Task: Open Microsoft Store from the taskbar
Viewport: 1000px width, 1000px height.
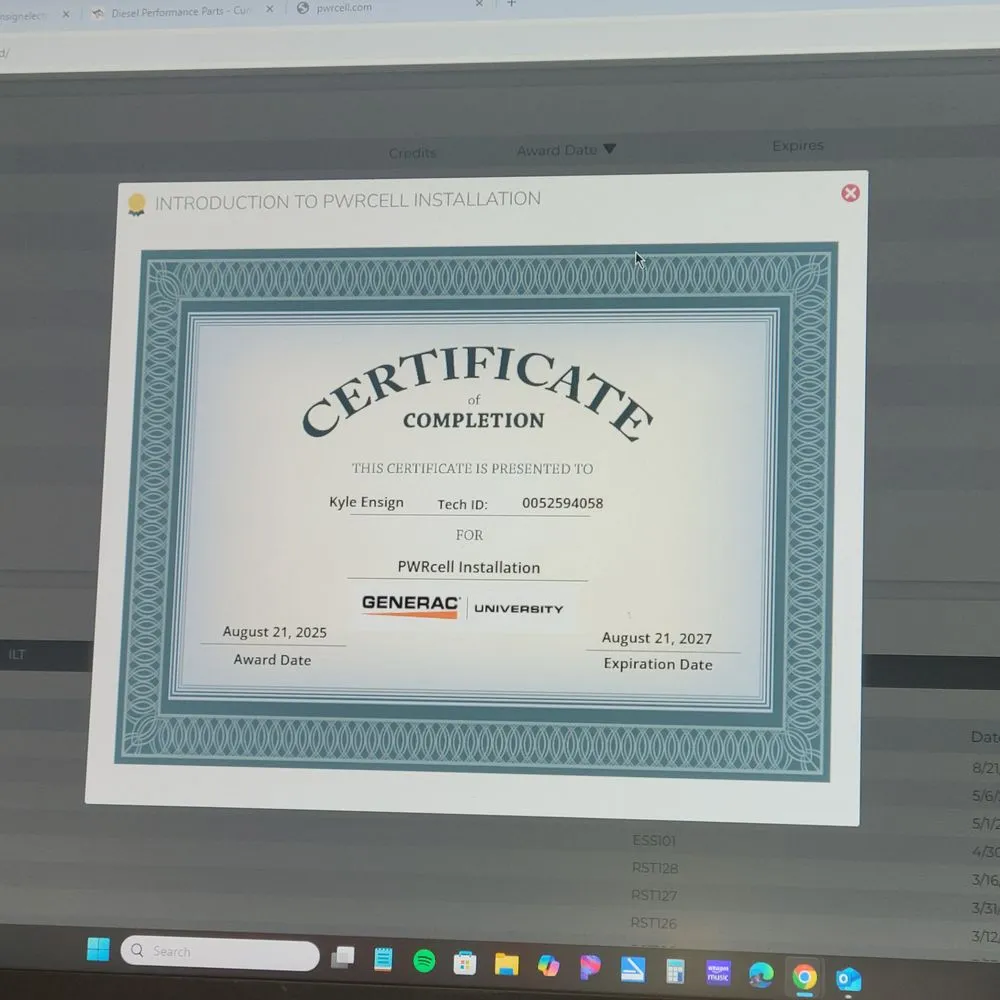Action: [x=464, y=964]
